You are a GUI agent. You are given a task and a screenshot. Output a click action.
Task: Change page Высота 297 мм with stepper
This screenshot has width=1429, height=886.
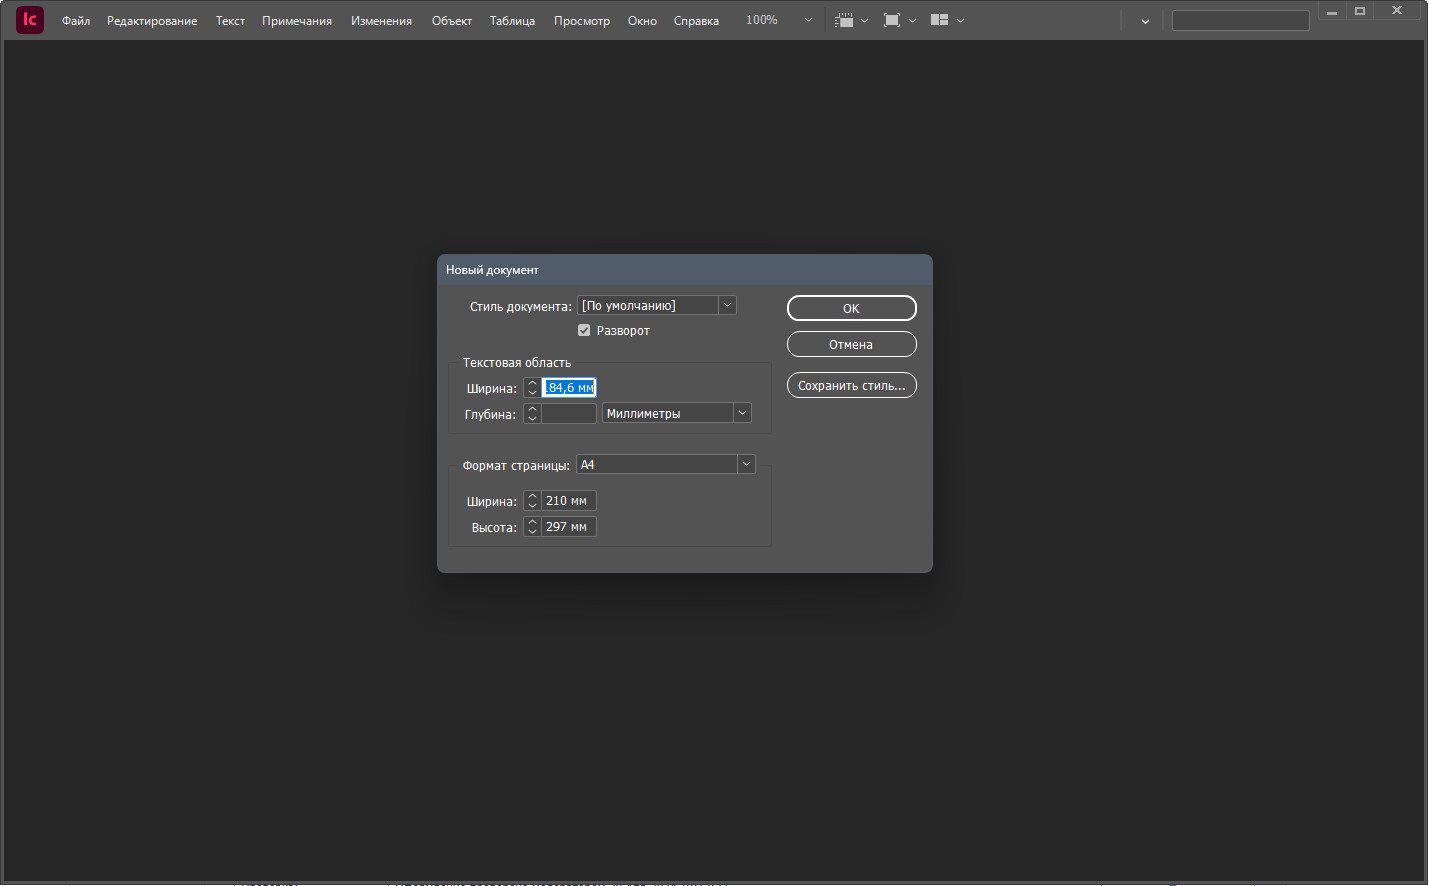point(532,527)
